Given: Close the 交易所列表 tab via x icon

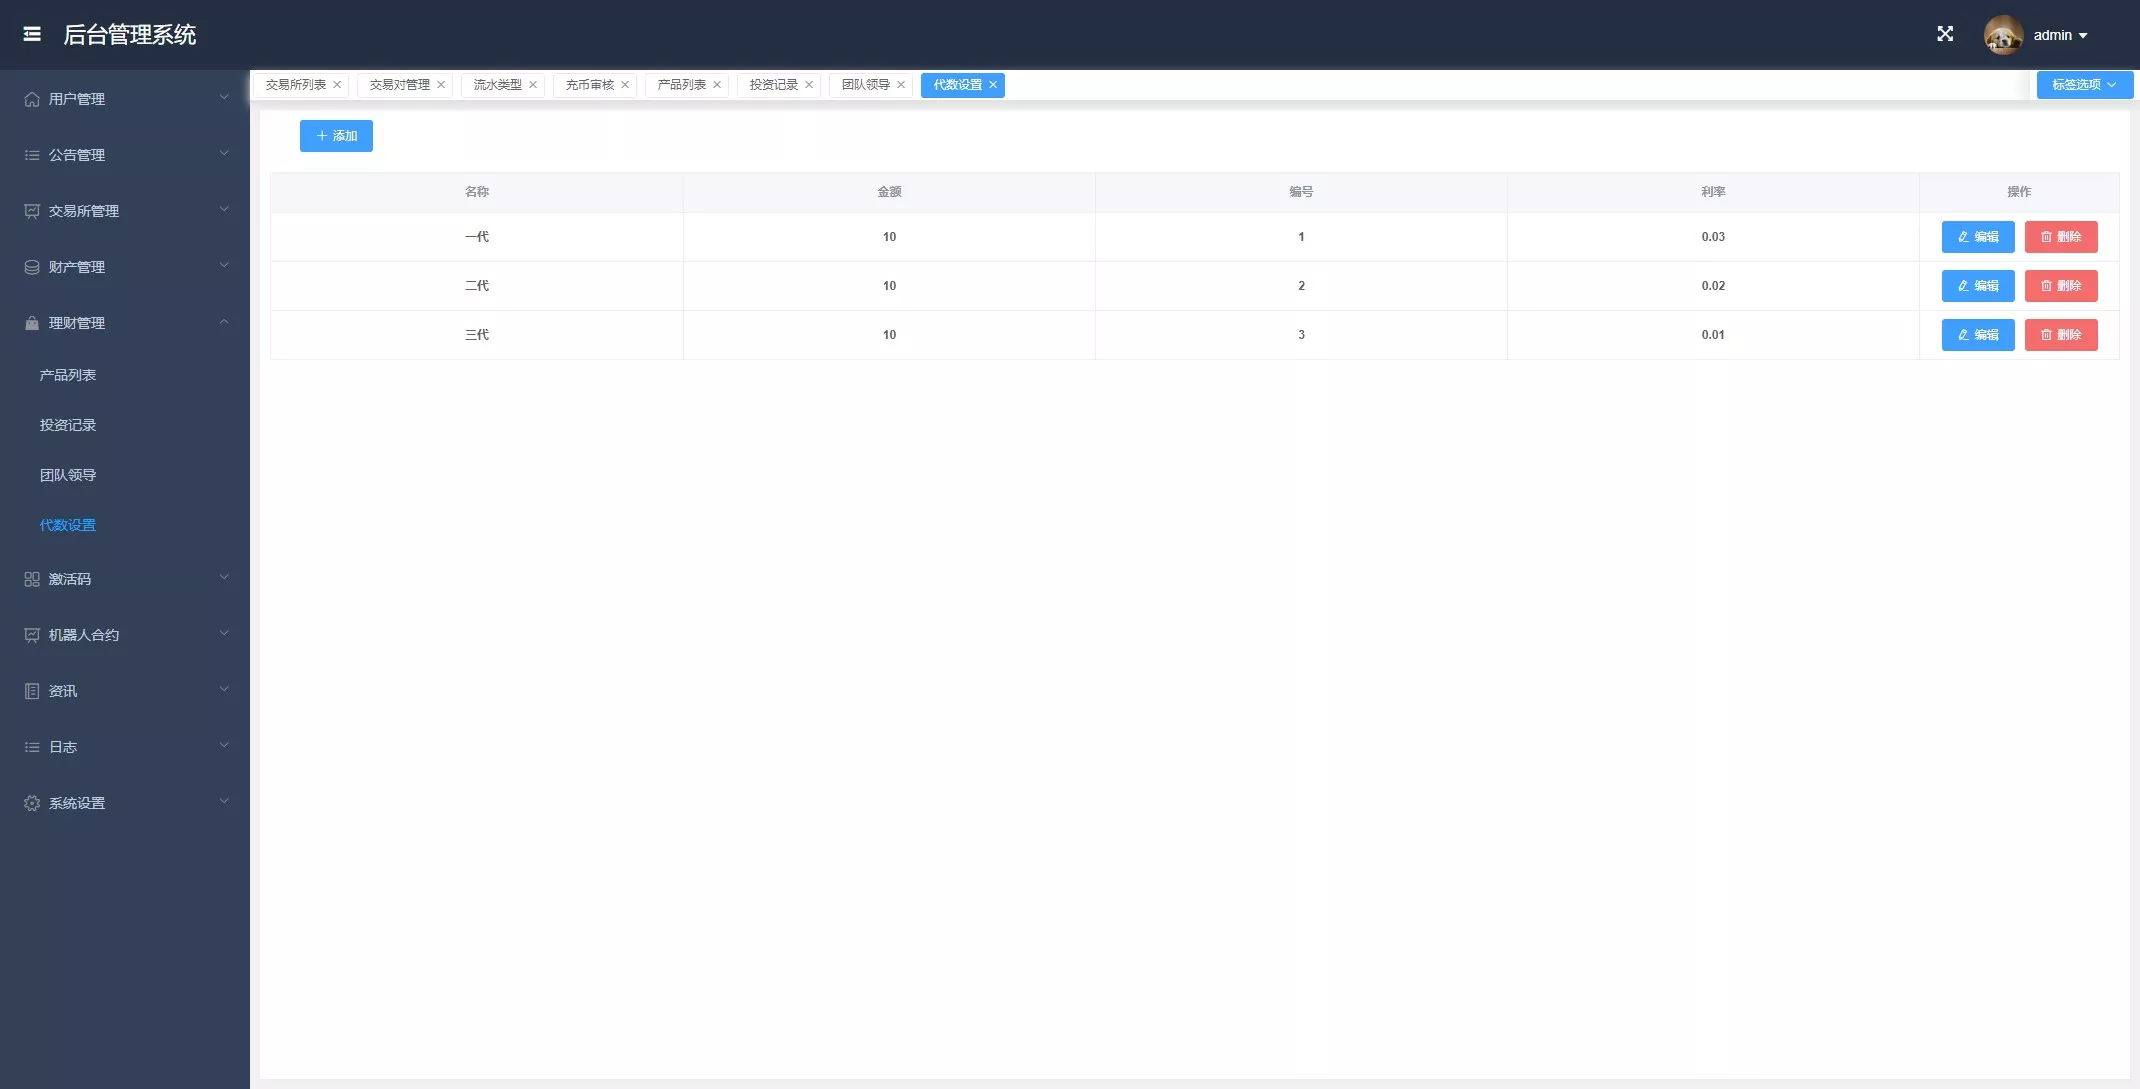Looking at the screenshot, I should click(337, 85).
